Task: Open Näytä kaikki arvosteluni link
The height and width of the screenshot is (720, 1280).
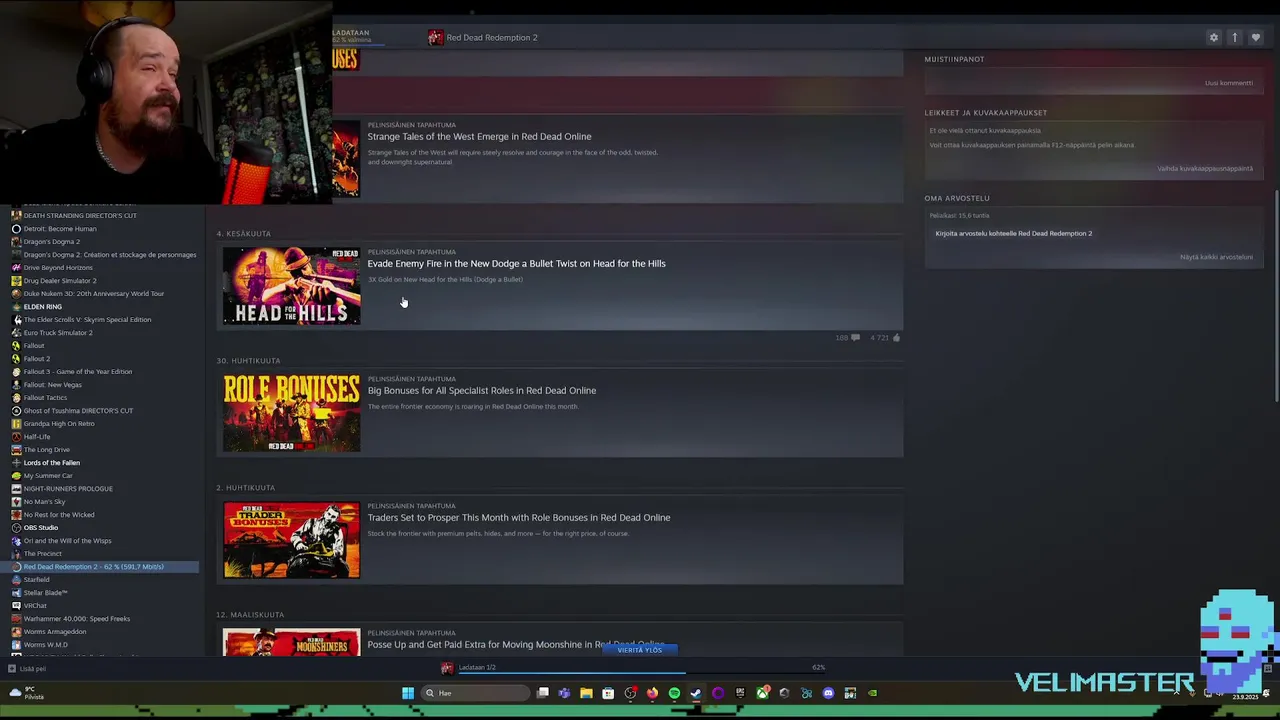Action: pyautogui.click(x=1216, y=257)
